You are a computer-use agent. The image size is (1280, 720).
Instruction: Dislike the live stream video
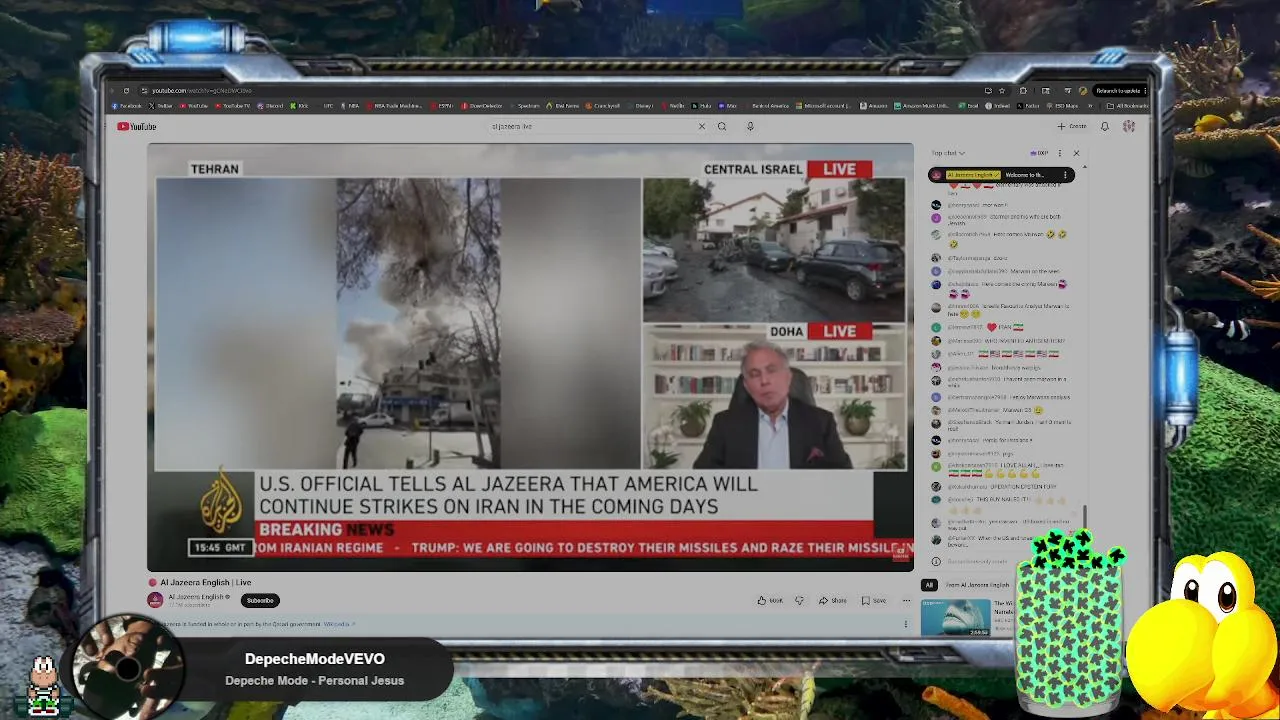coord(799,600)
